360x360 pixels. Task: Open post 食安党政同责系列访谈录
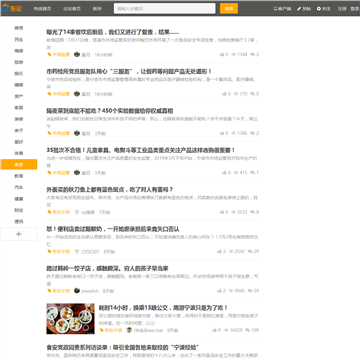point(123,347)
